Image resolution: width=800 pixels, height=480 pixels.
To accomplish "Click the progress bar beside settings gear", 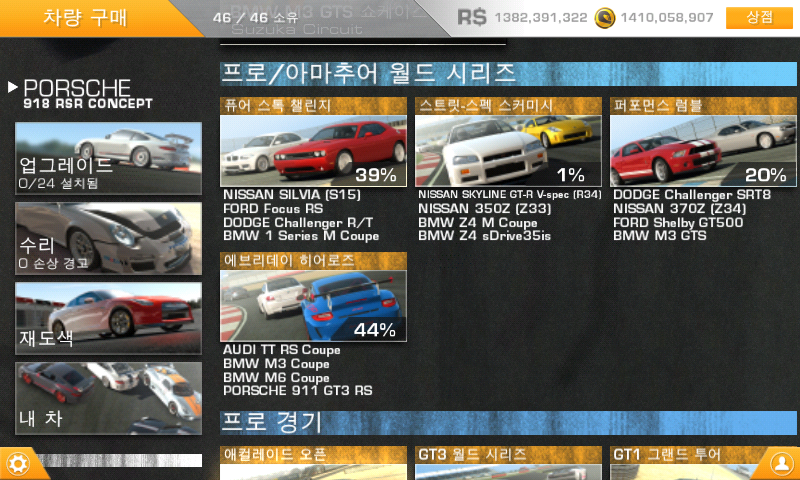I will click(120, 461).
